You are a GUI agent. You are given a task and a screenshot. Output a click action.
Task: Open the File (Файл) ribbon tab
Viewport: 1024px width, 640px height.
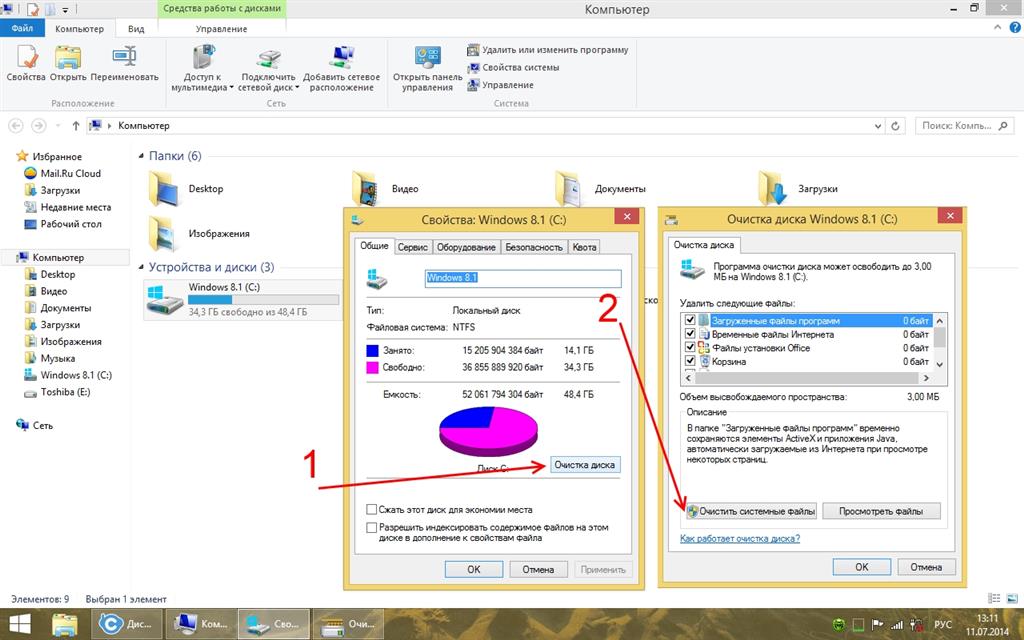[x=22, y=28]
